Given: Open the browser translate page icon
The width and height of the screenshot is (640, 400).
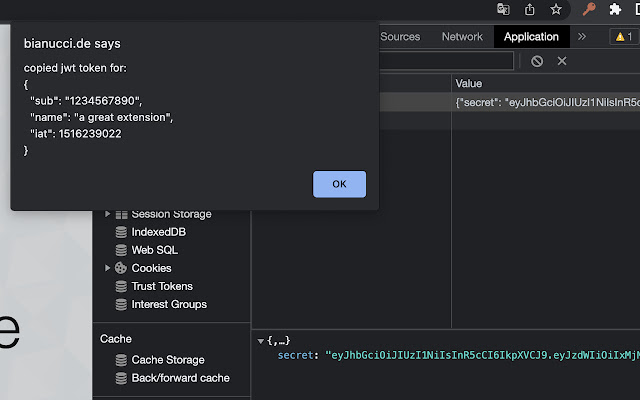Looking at the screenshot, I should (x=504, y=9).
